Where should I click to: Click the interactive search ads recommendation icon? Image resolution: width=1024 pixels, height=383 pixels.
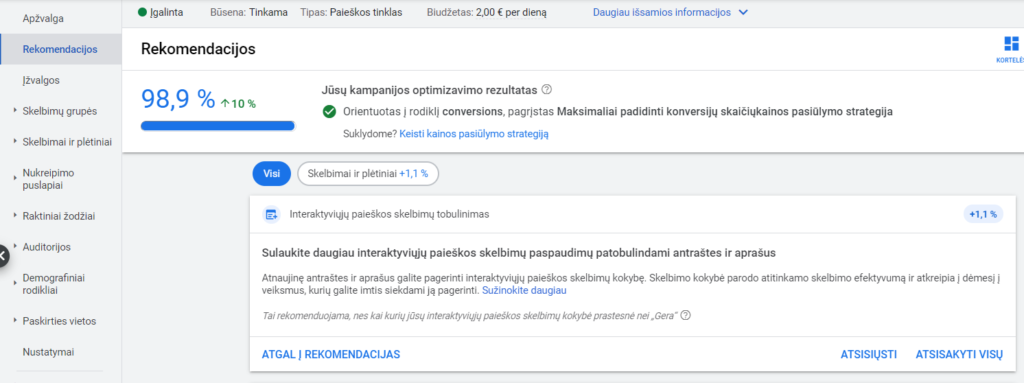pos(271,214)
